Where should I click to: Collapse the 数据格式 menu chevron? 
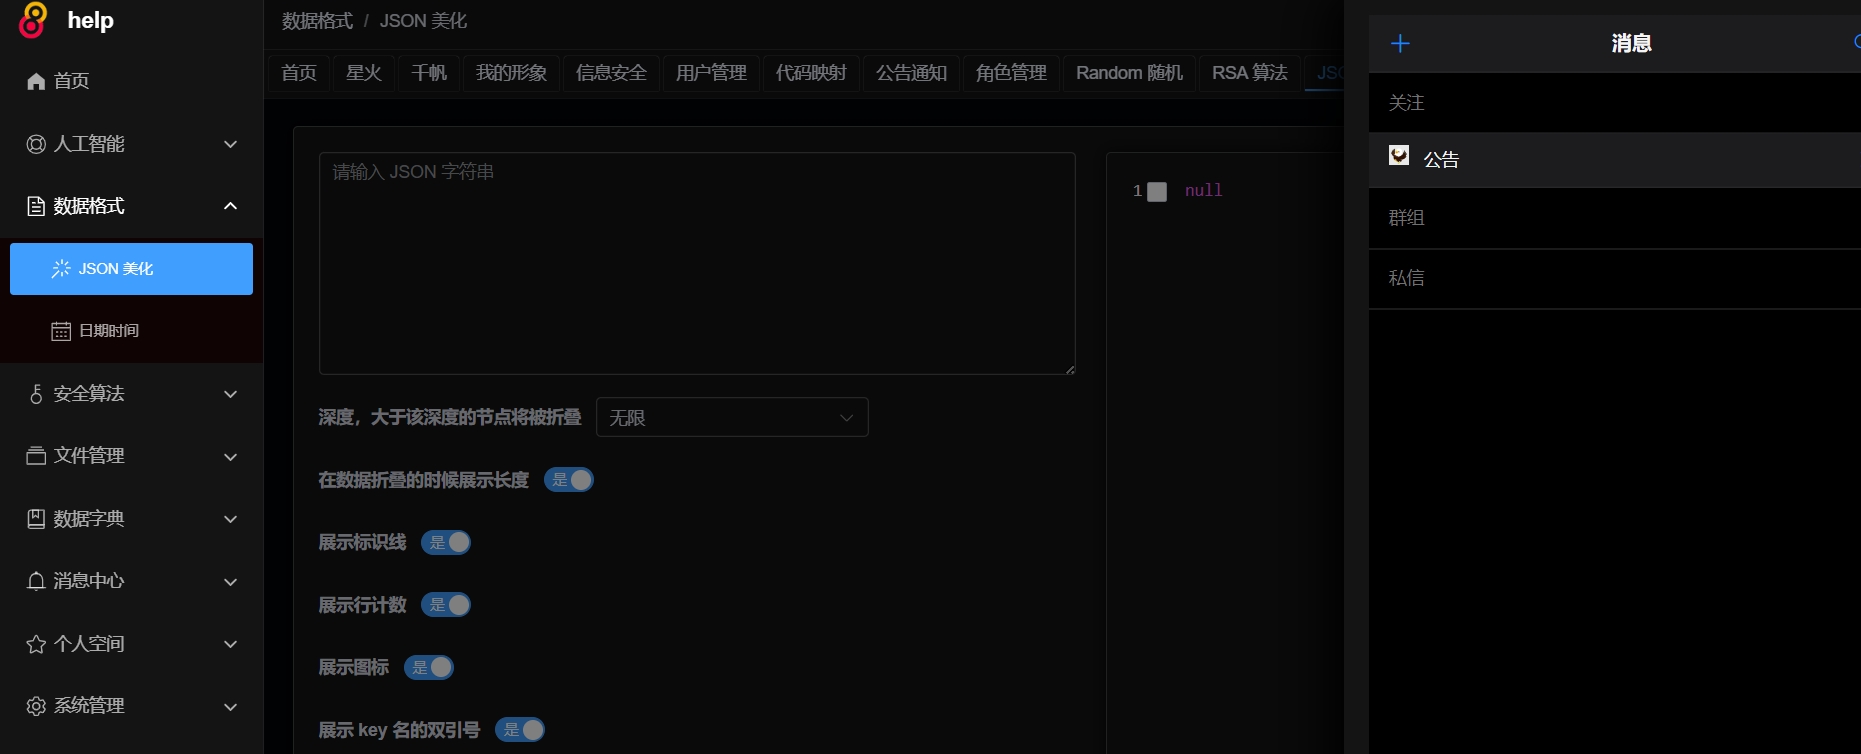tap(231, 206)
